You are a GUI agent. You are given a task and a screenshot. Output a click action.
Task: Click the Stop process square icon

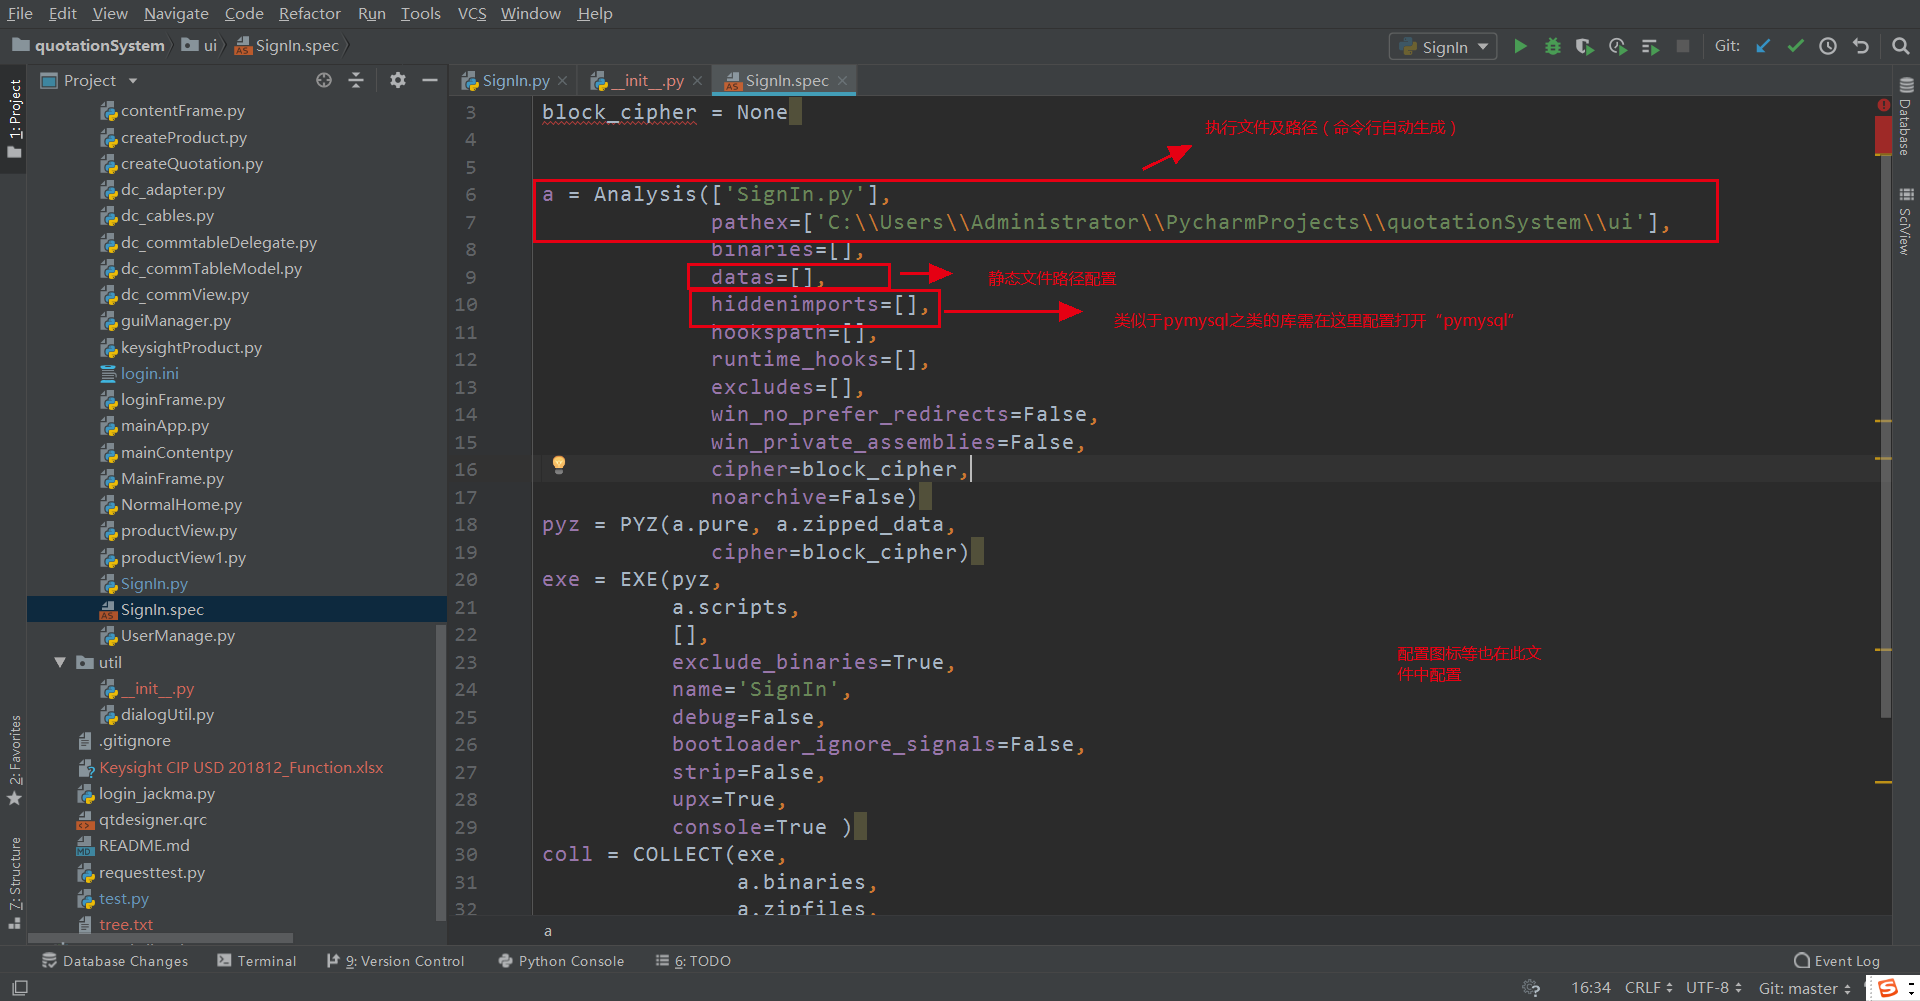[1683, 46]
